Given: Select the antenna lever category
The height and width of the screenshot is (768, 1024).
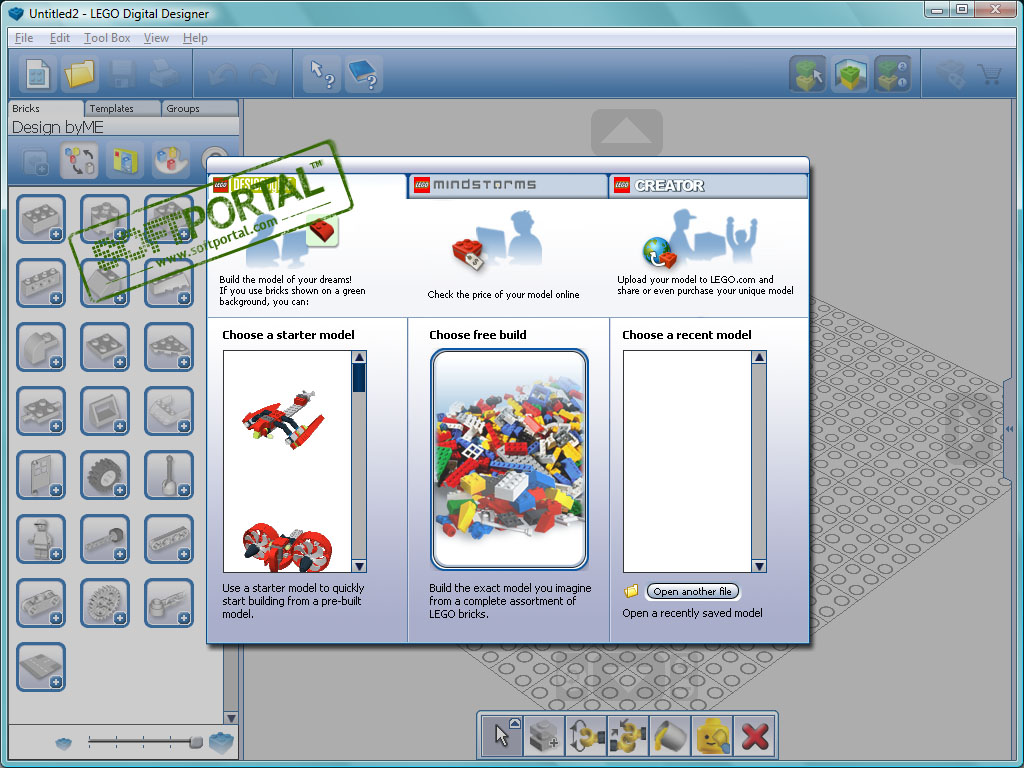Looking at the screenshot, I should tap(168, 475).
